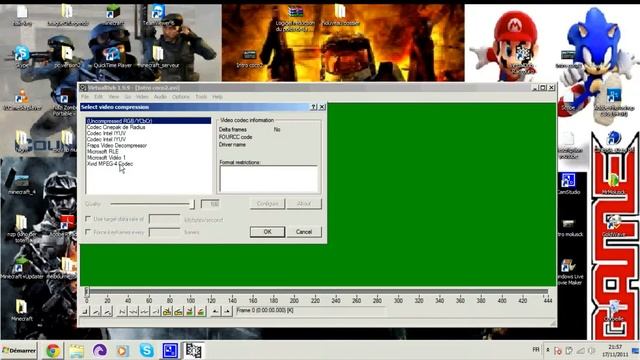Click the timeline position slider handle
Screen dimensions: 640x360
[87, 291]
